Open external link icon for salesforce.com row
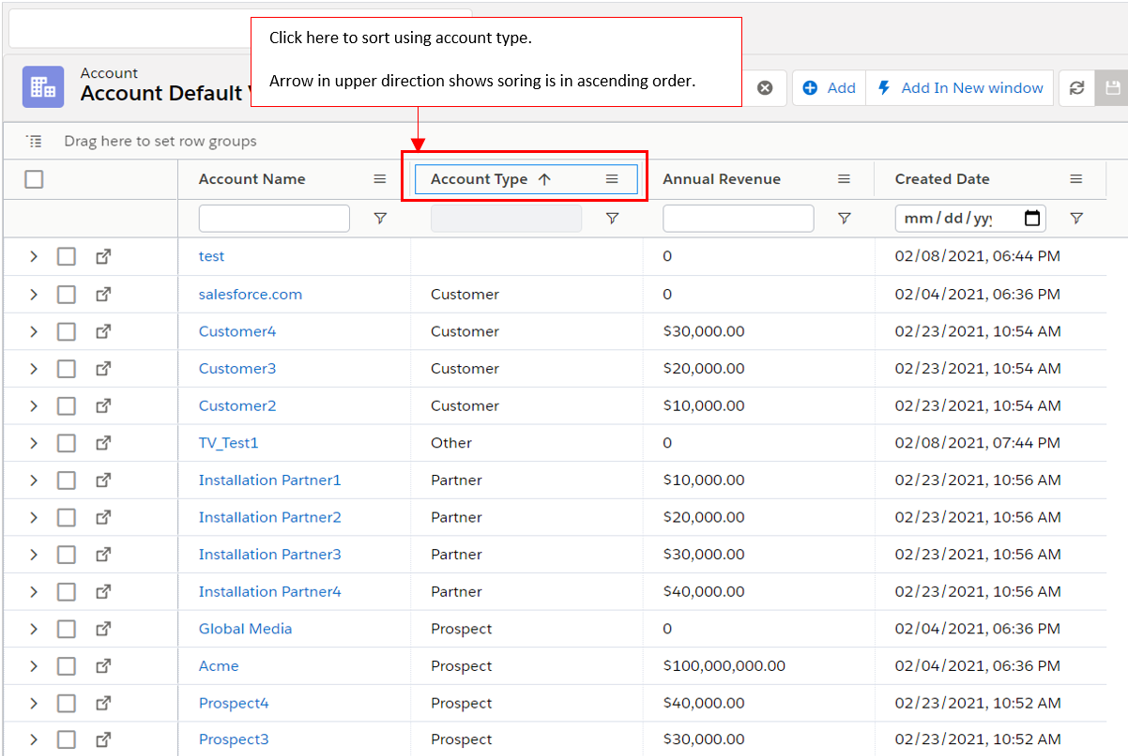Image resolution: width=1128 pixels, height=756 pixels. point(103,294)
